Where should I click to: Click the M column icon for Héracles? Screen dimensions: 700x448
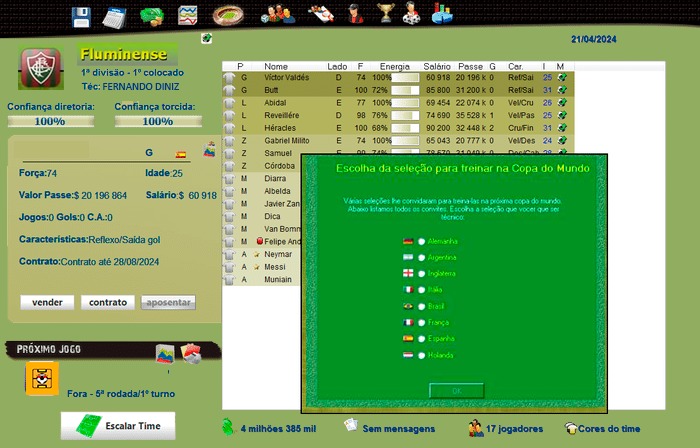pyautogui.click(x=562, y=128)
